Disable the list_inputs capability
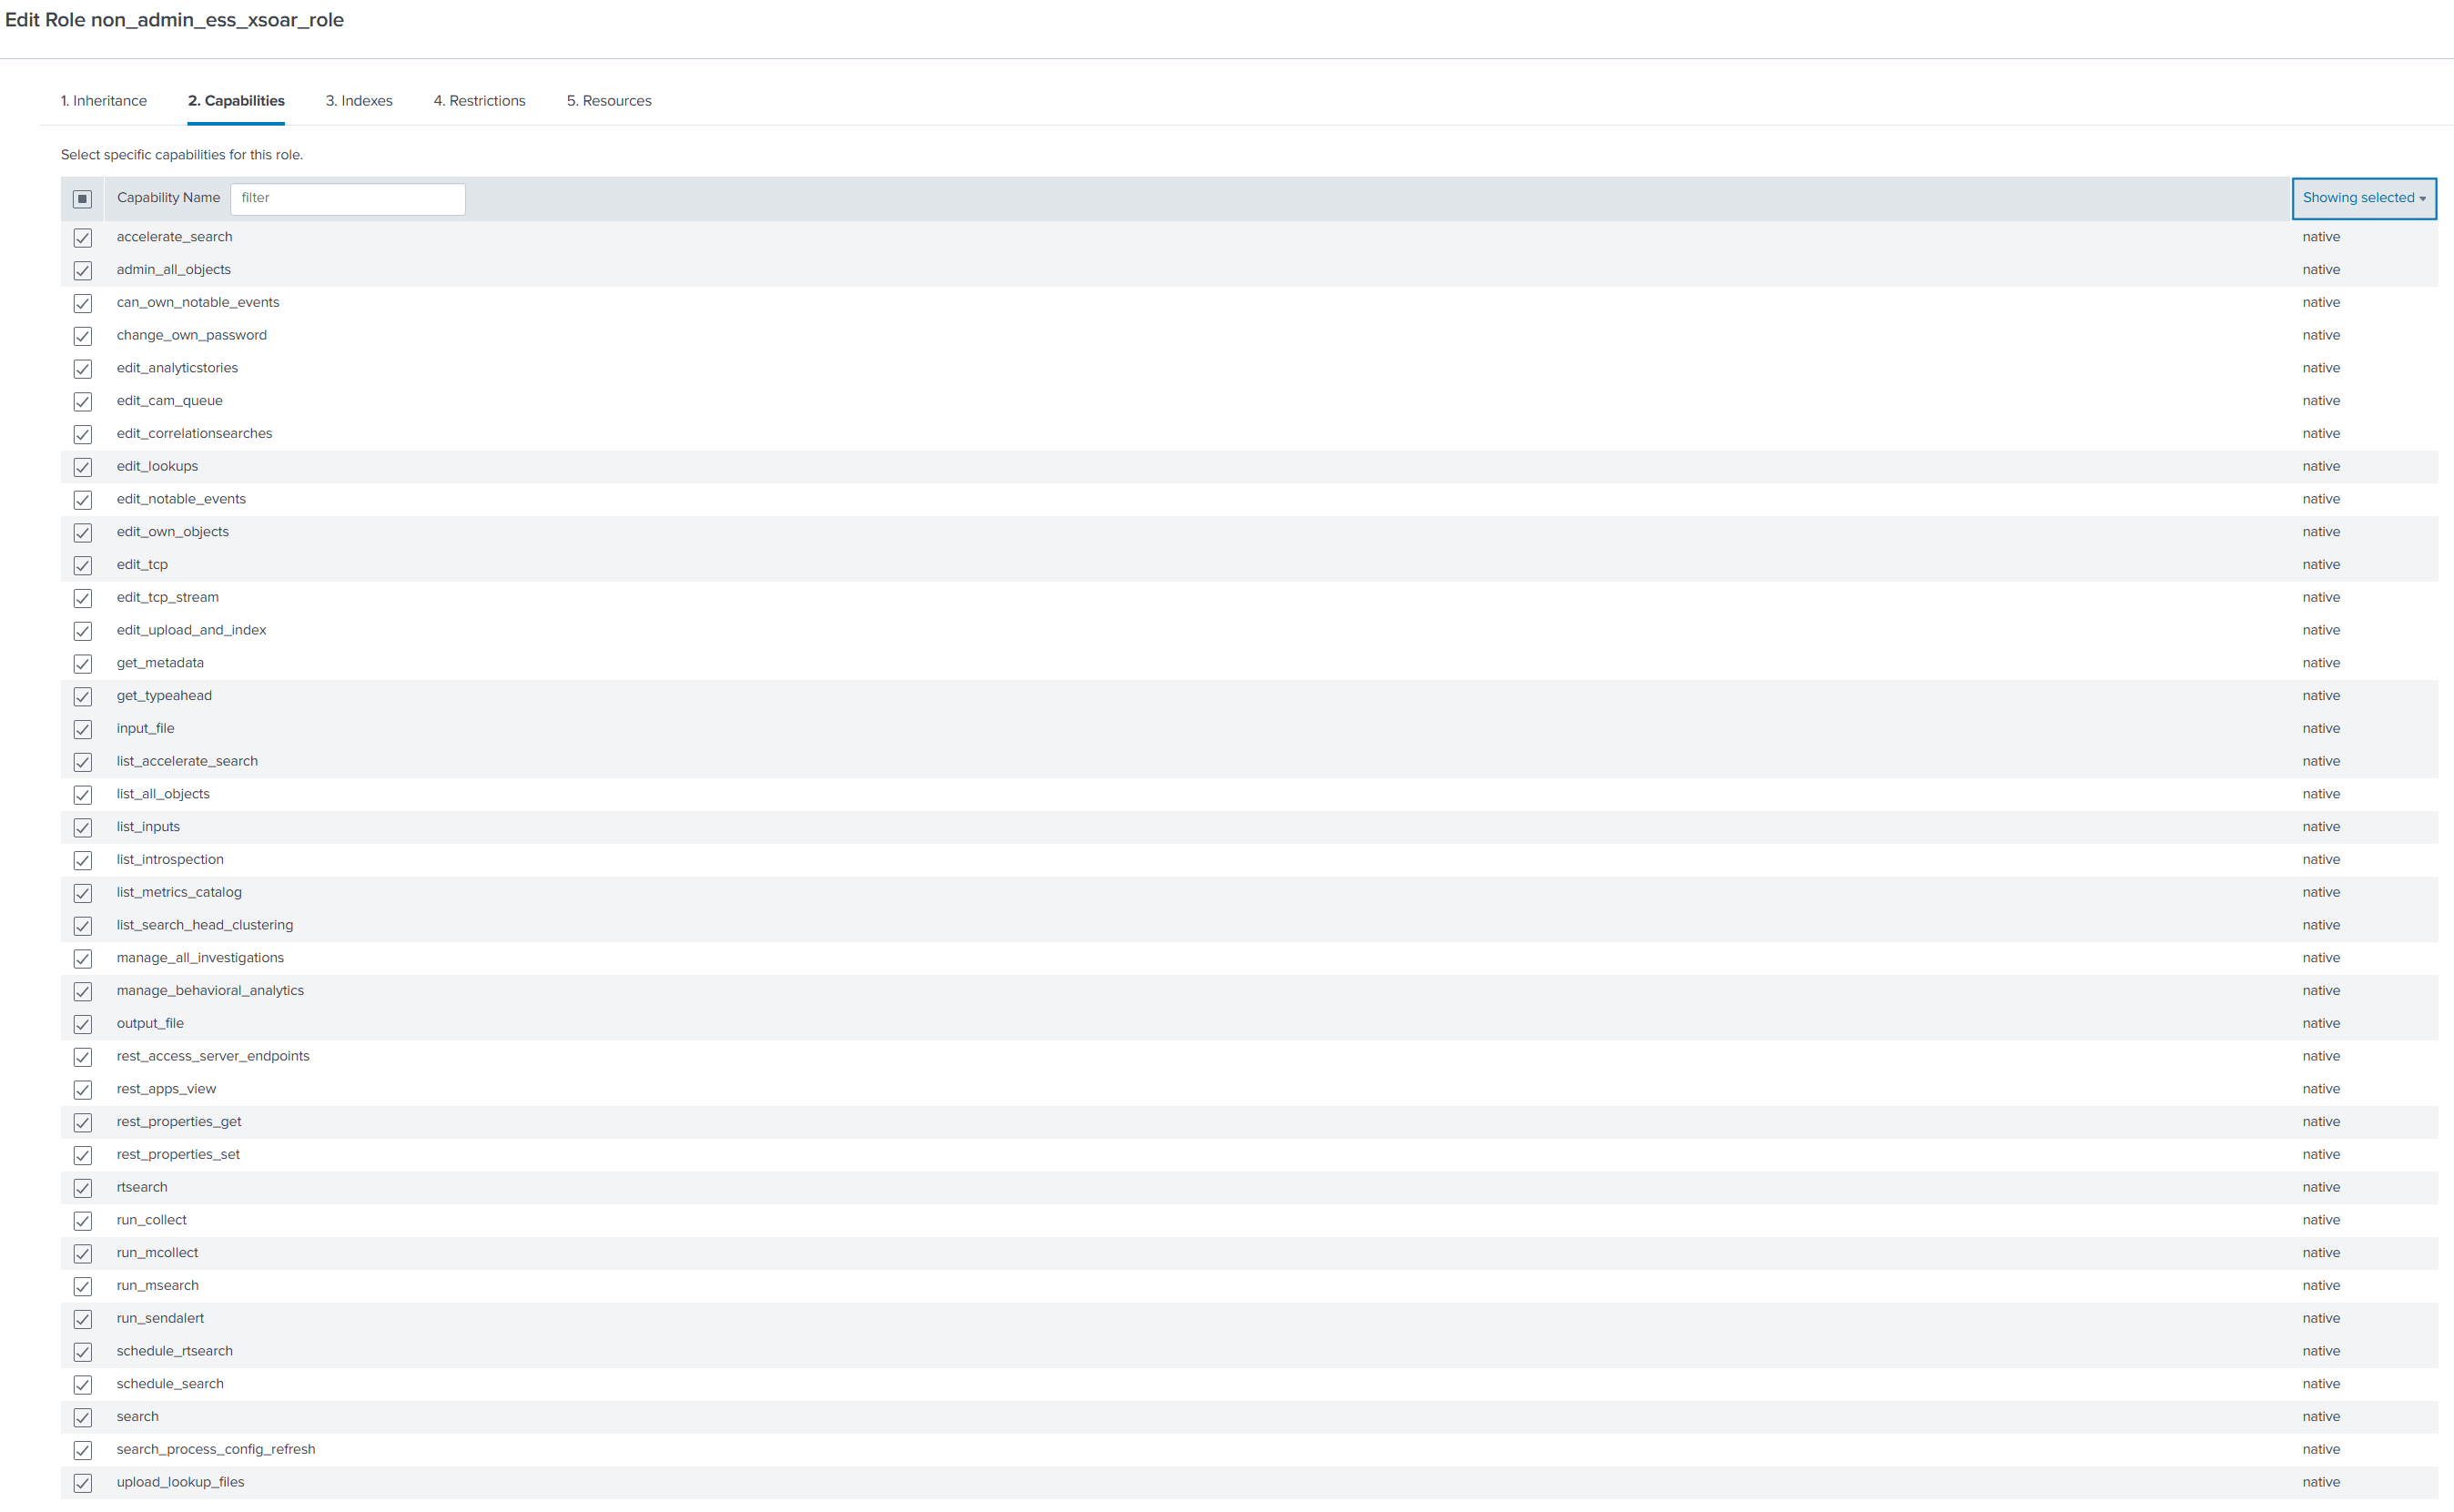Image resolution: width=2454 pixels, height=1512 pixels. click(x=83, y=828)
